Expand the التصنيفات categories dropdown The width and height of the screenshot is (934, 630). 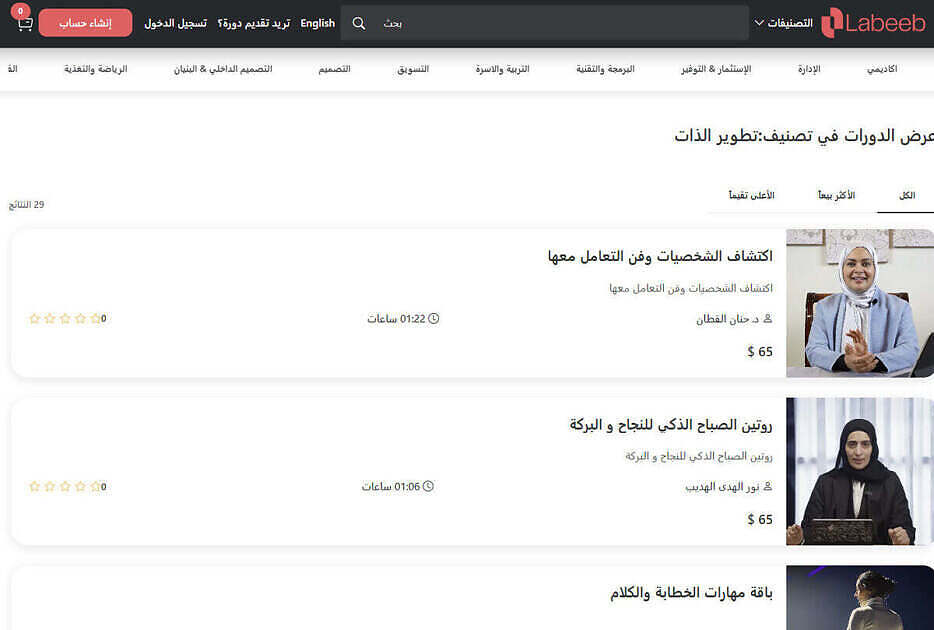click(783, 23)
